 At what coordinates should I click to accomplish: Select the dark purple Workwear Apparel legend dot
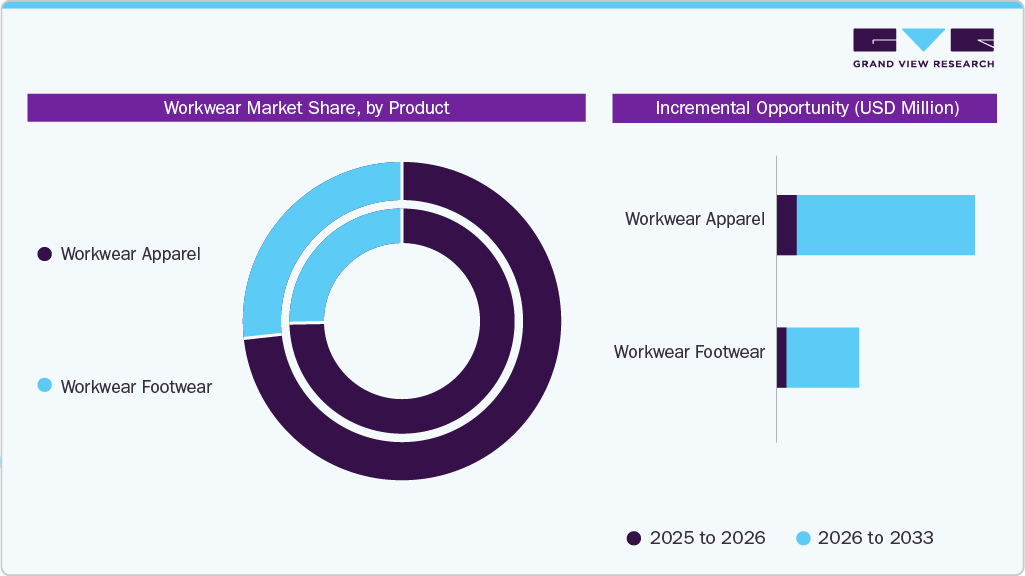pyautogui.click(x=43, y=253)
